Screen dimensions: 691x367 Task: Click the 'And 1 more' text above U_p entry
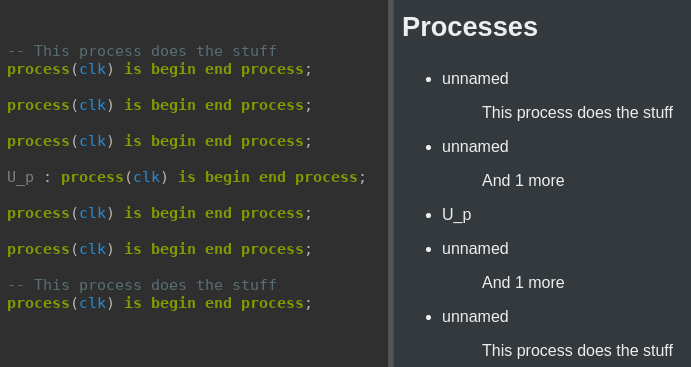click(x=523, y=180)
